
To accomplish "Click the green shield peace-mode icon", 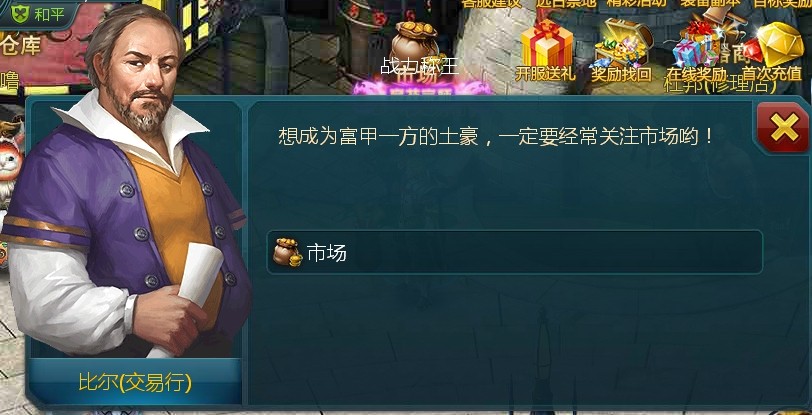I will (x=20, y=13).
